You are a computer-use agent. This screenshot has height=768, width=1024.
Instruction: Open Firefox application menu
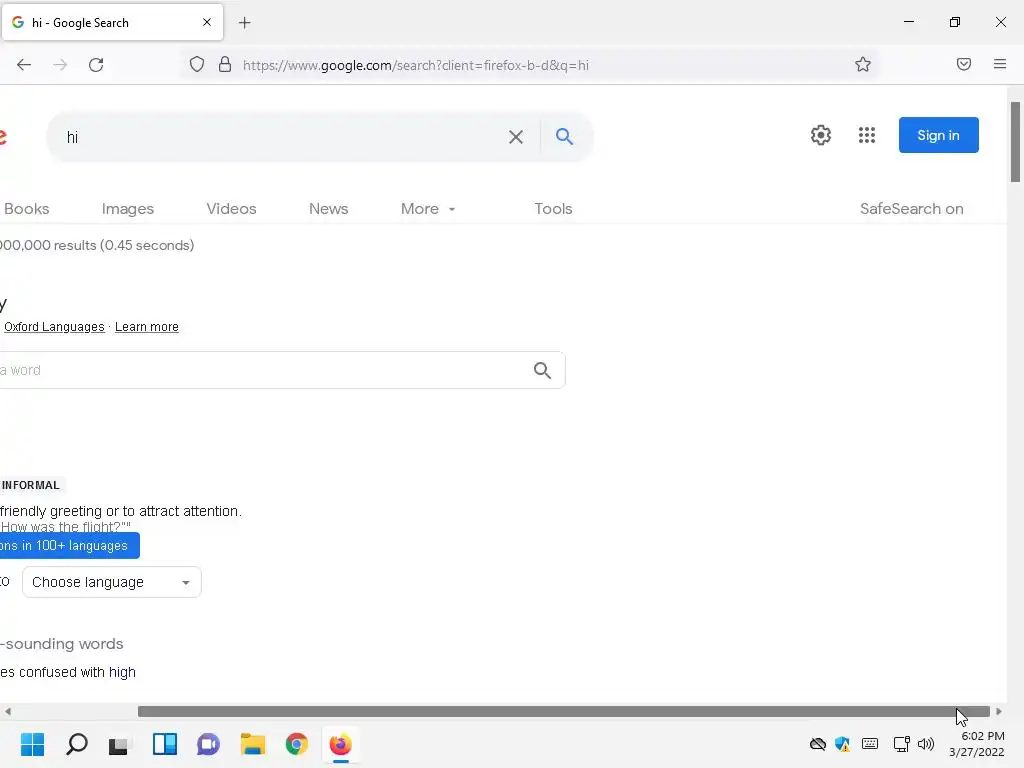click(1000, 64)
